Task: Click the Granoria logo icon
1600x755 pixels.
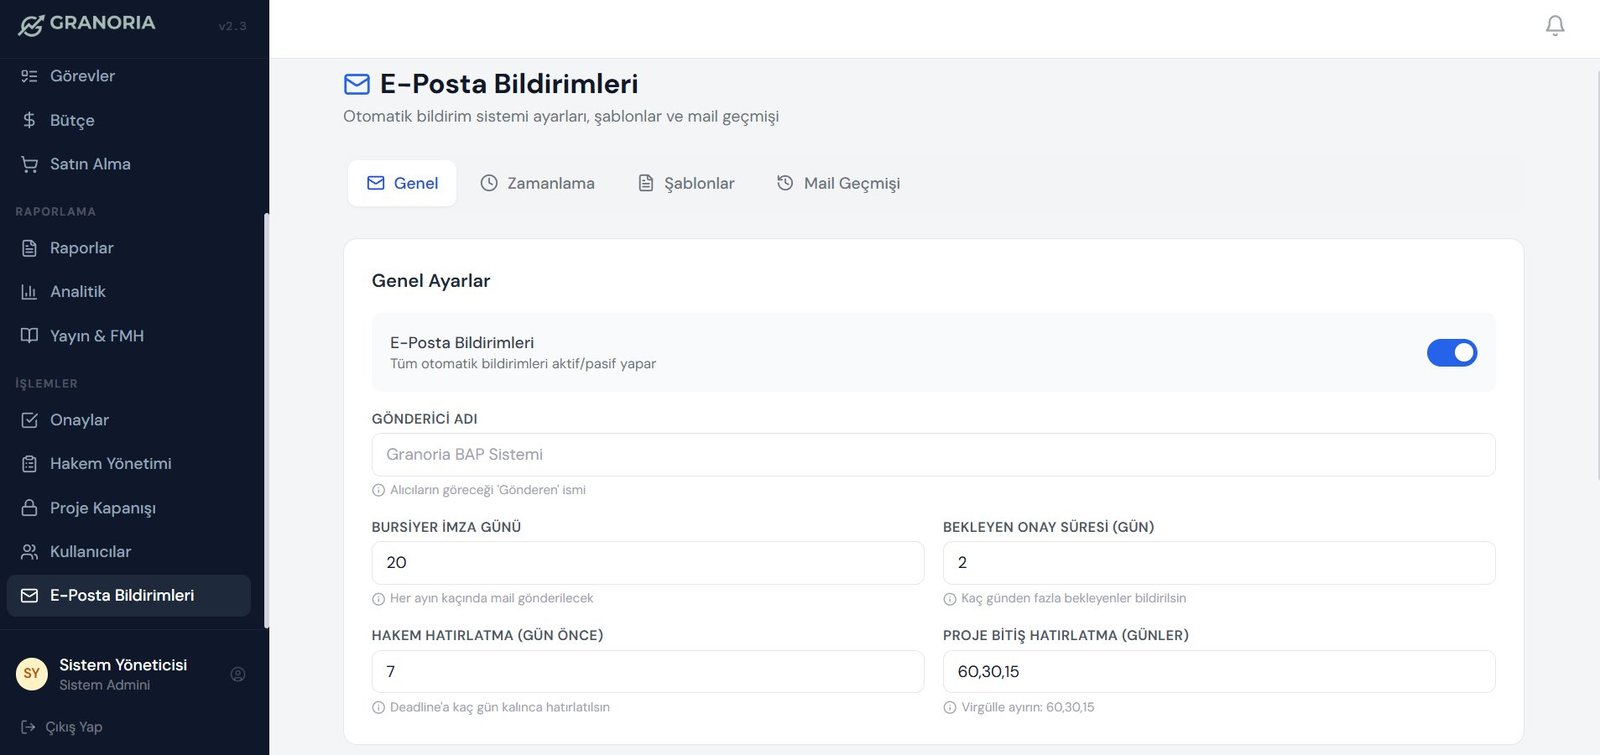Action: click(31, 25)
